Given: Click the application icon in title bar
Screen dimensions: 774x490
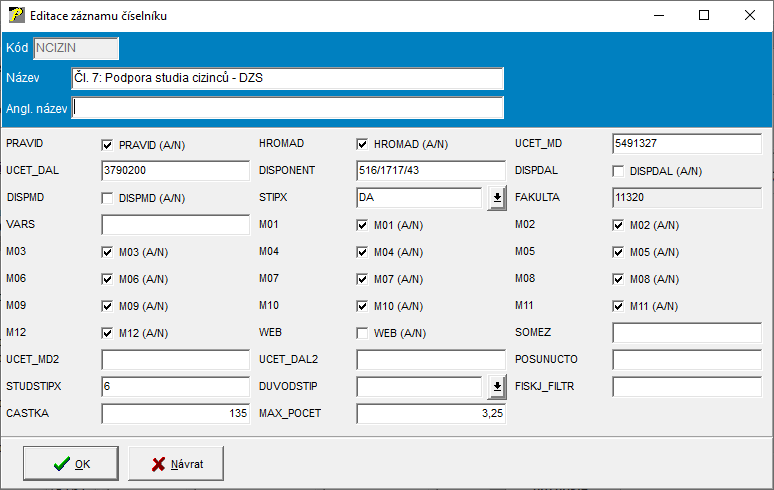Looking at the screenshot, I should (15, 16).
